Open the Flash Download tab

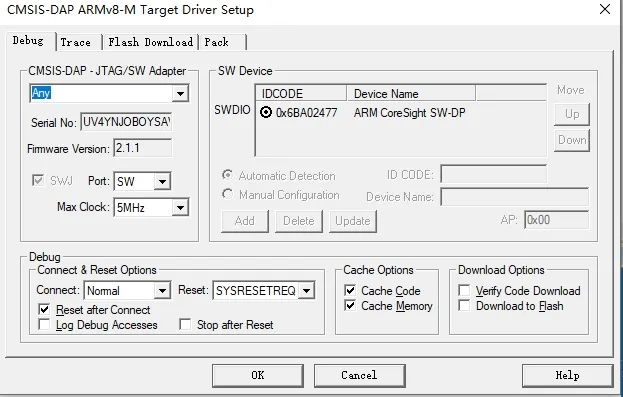click(151, 42)
